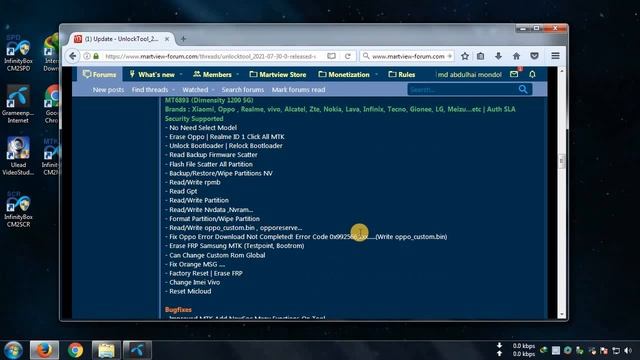Click 'Reset Micloud' text
640x360 pixels.
(190, 291)
